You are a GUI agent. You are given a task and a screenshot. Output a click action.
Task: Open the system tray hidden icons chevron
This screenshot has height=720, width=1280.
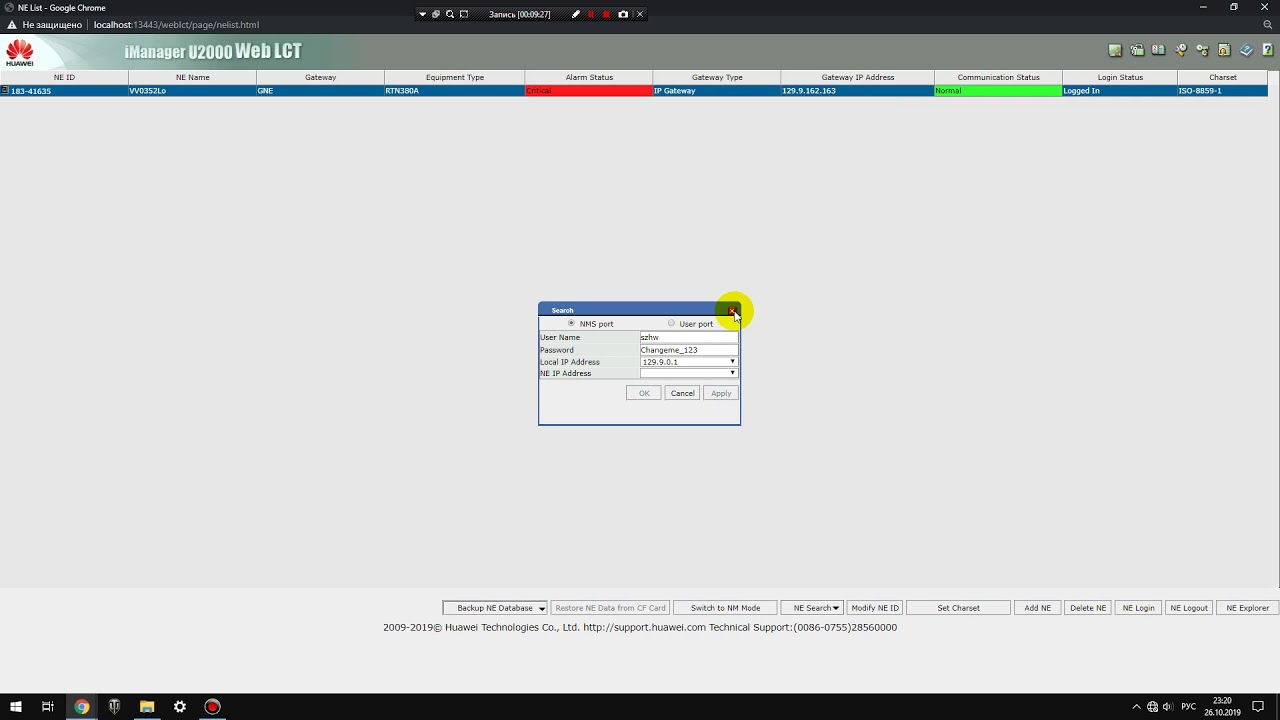(1136, 707)
